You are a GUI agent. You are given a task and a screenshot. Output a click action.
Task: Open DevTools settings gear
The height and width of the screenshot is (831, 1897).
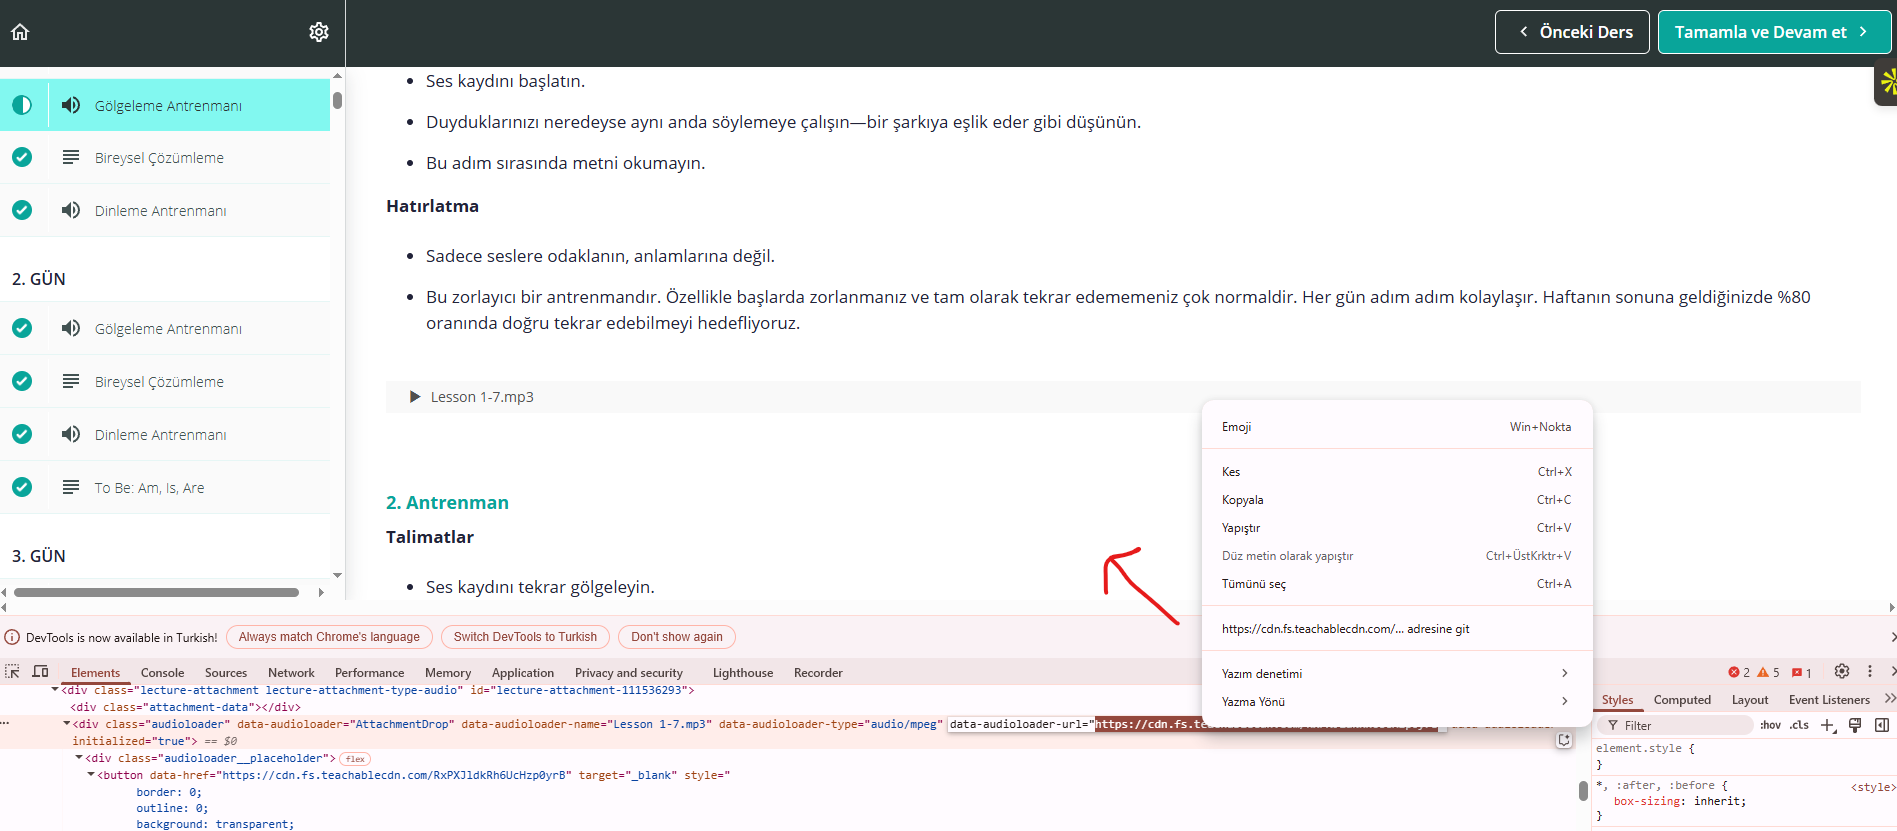point(1842,672)
